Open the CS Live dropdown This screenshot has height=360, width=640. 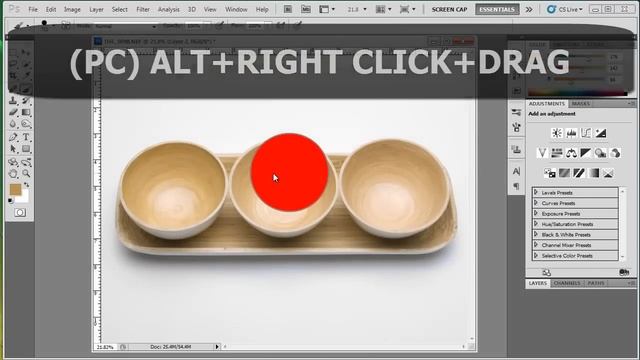click(565, 9)
